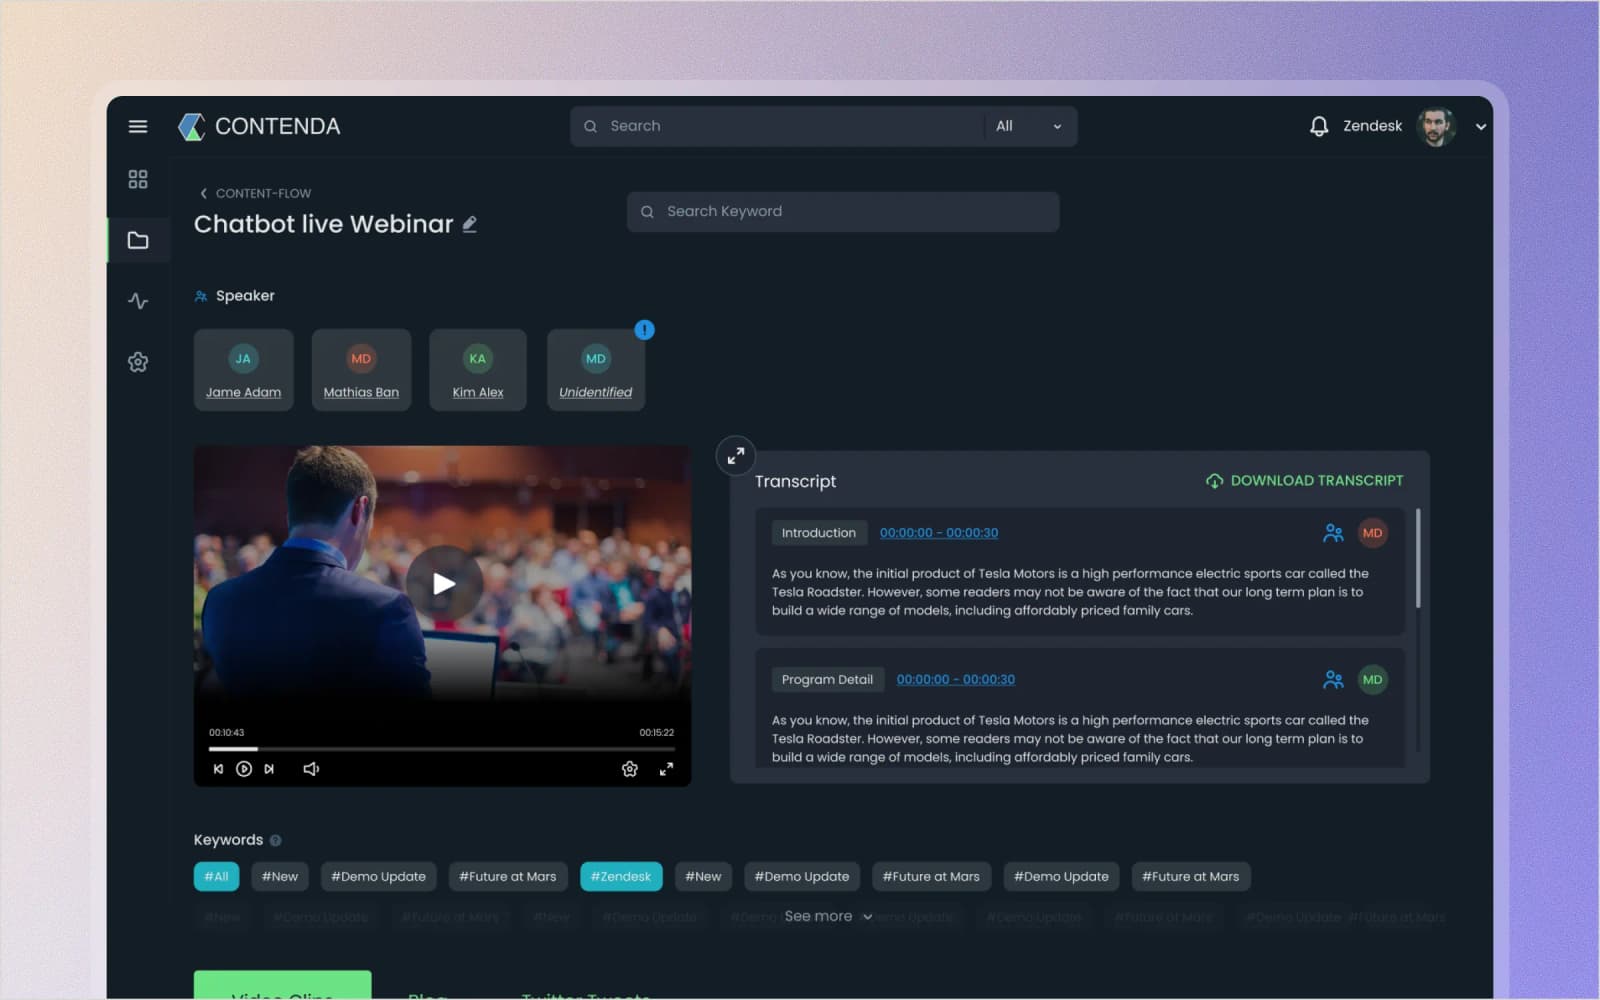Click the small play button in controls
The width and height of the screenshot is (1600, 1000).
[244, 769]
